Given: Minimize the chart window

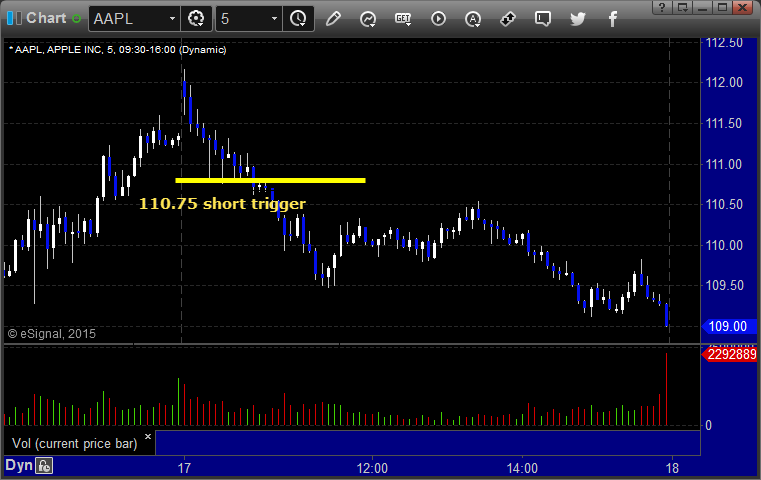Looking at the screenshot, I should tap(702, 7).
